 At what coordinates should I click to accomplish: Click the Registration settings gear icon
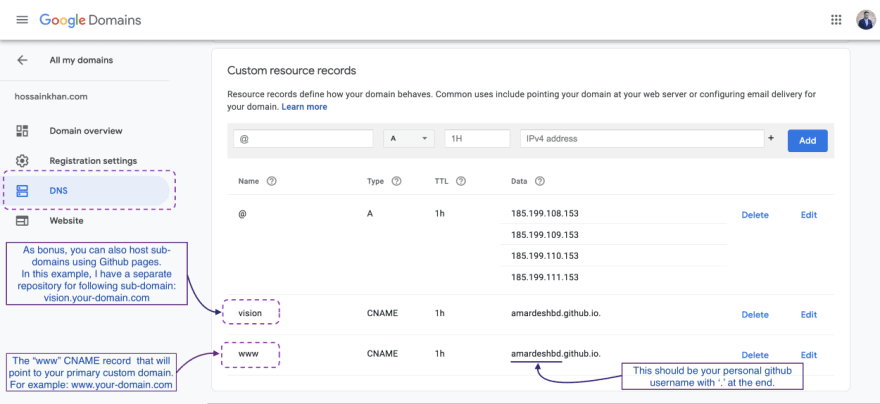point(22,160)
